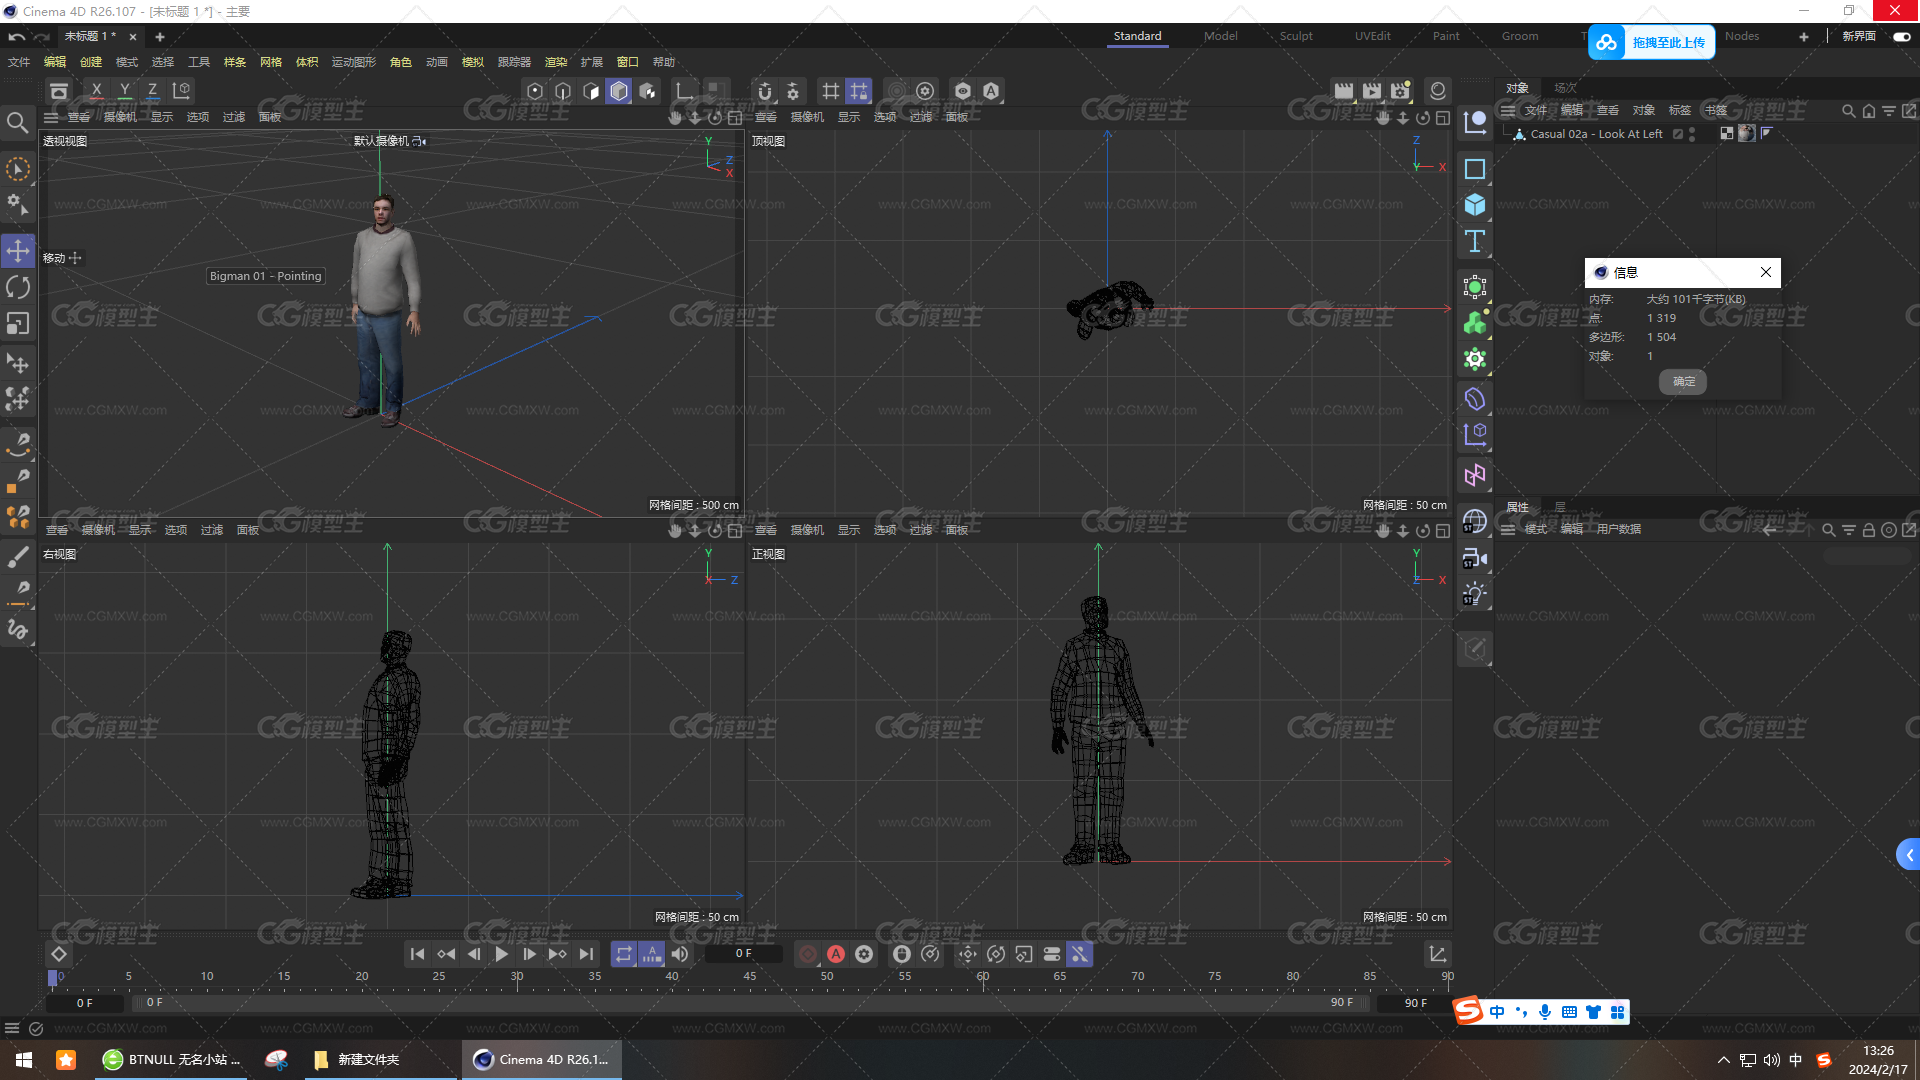Go to the end of animation

[x=586, y=954]
